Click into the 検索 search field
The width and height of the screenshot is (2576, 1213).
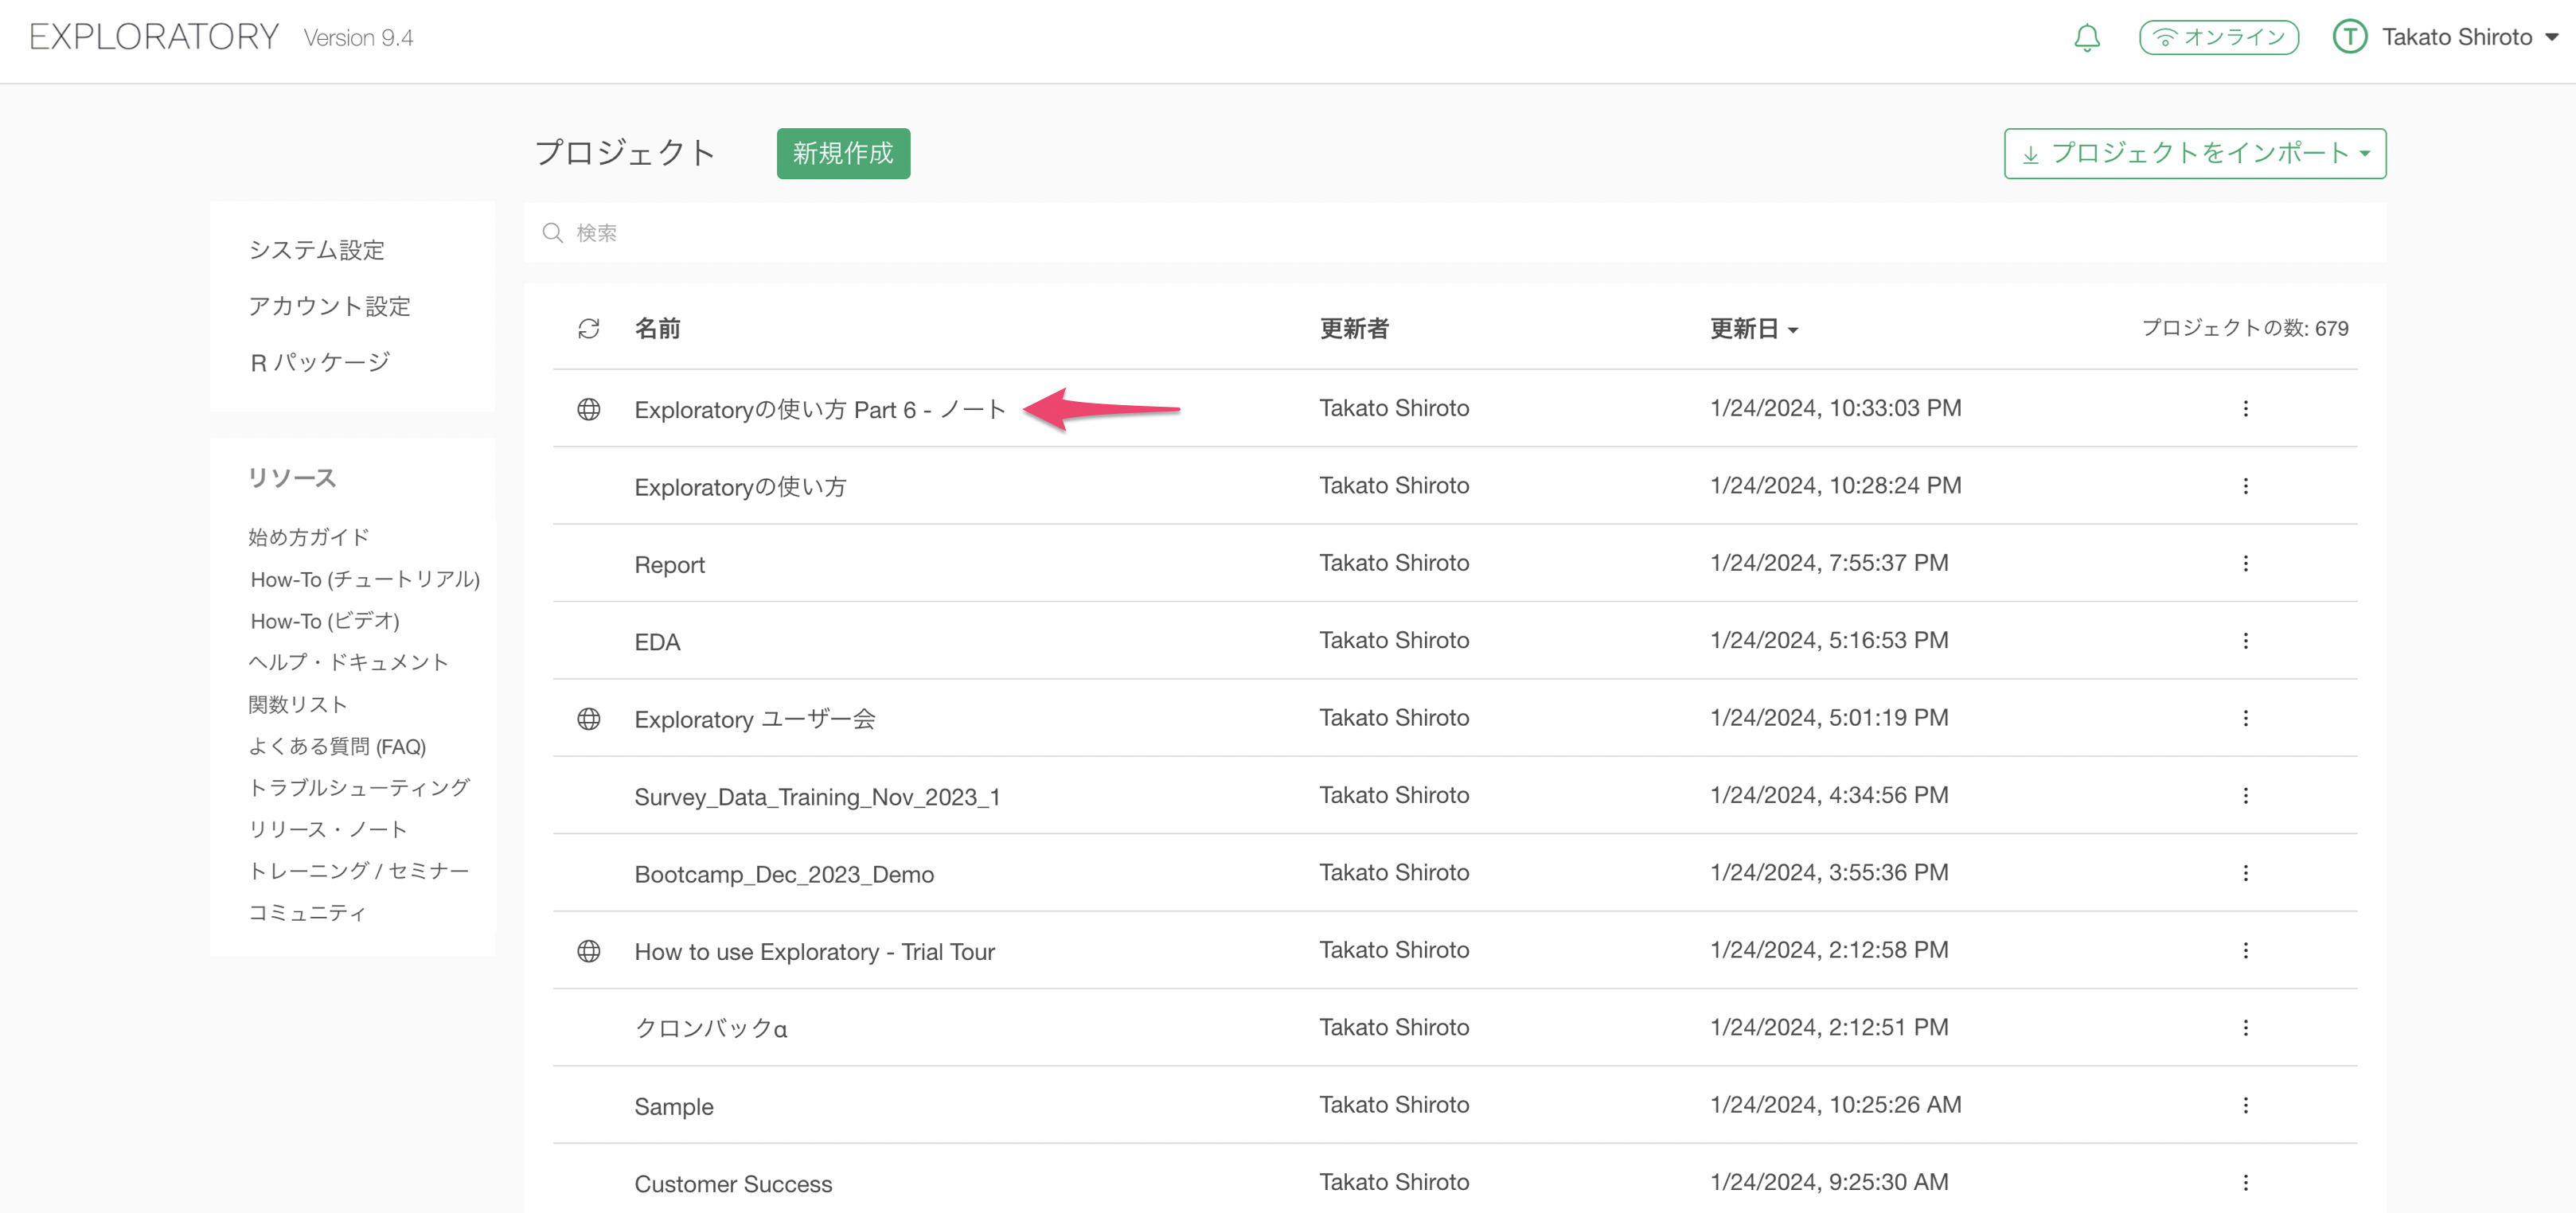click(x=1455, y=233)
